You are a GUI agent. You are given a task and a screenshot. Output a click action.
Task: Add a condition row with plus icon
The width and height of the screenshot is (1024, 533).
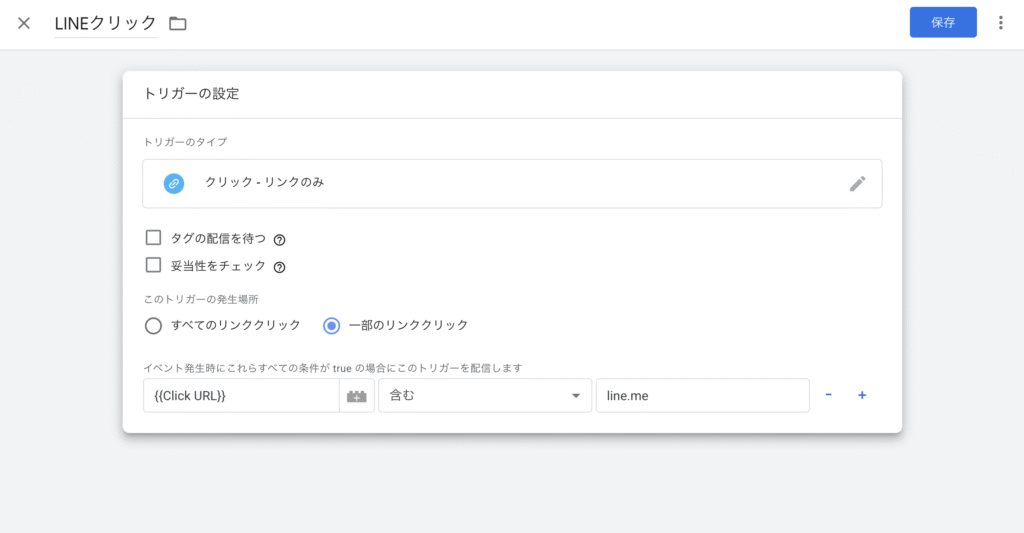pos(862,395)
